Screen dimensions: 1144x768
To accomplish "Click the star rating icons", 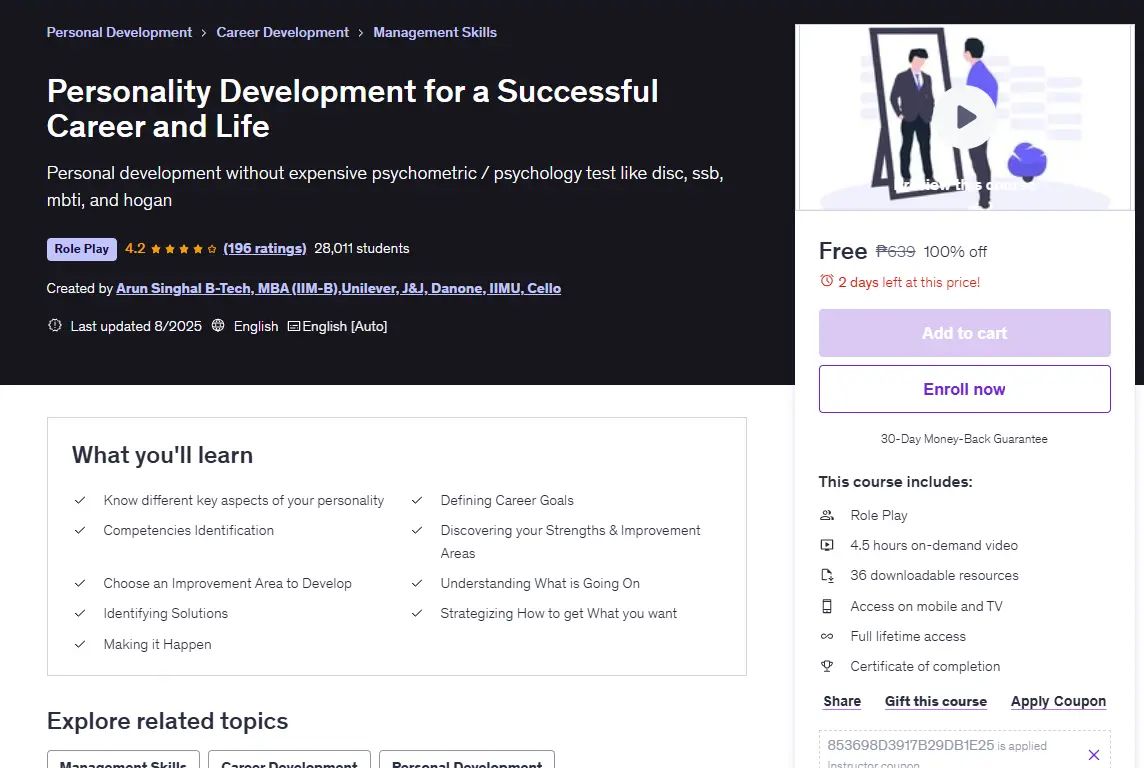I will click(184, 249).
